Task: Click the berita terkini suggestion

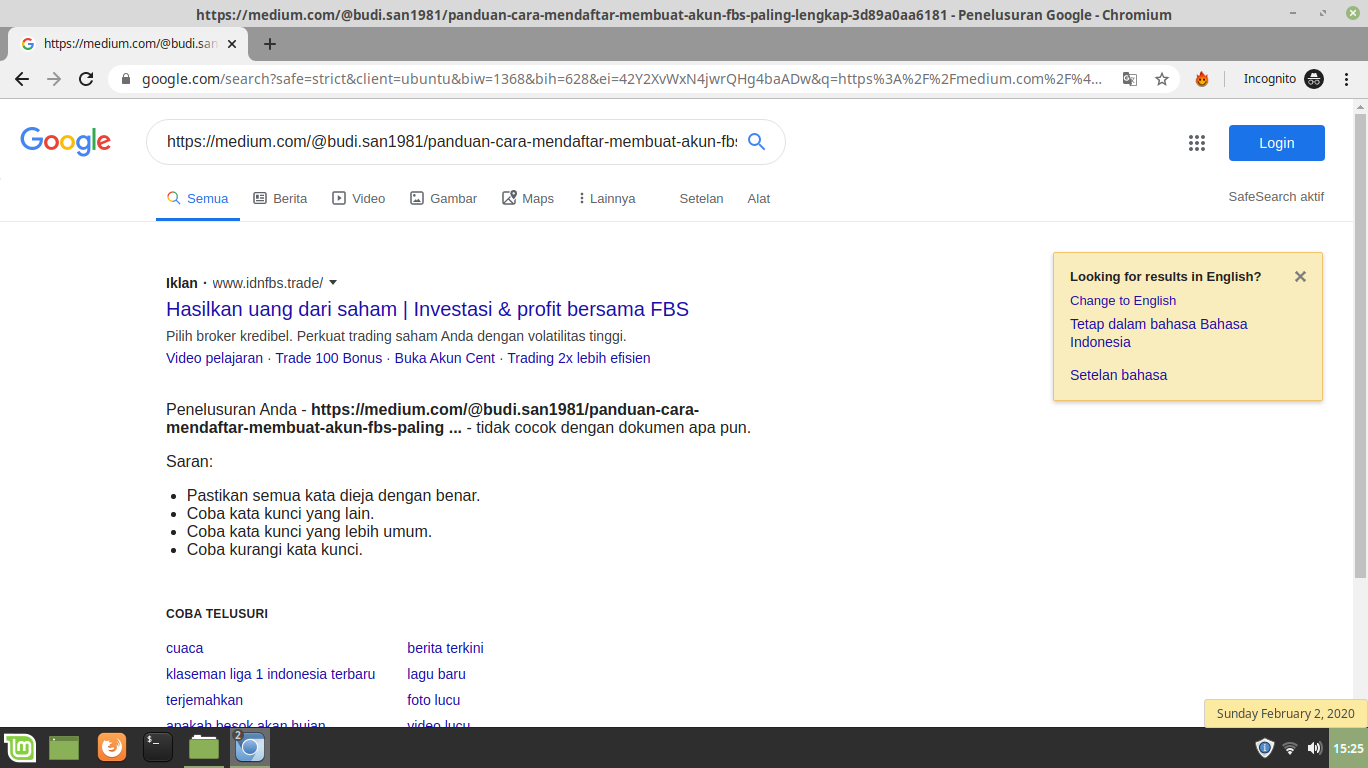Action: click(x=445, y=648)
